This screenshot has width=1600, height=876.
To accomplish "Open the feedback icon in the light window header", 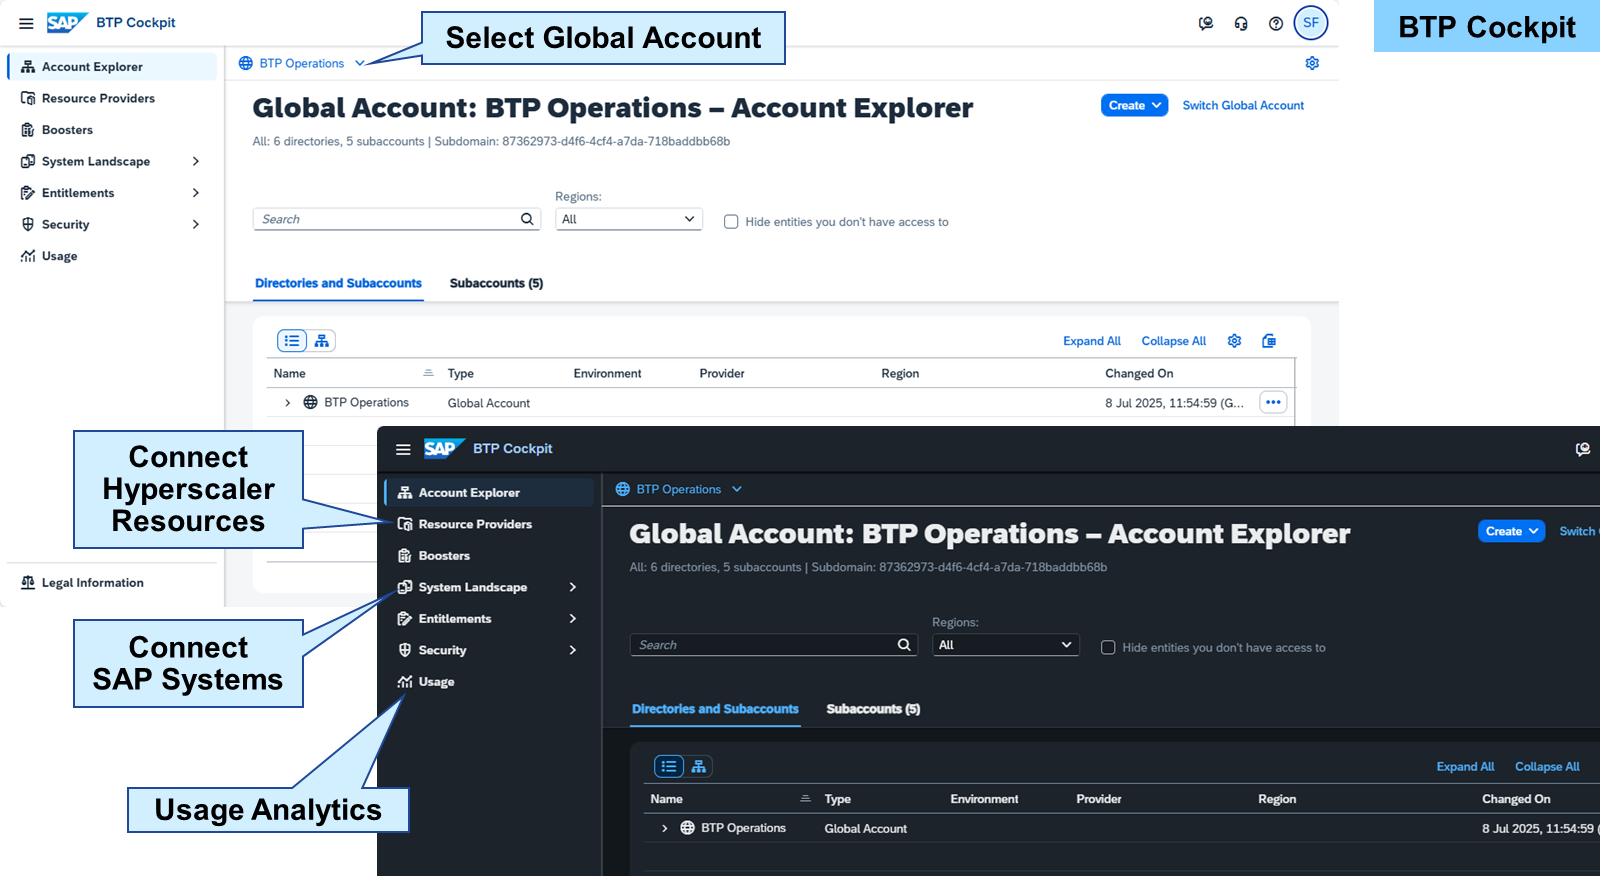I will (x=1206, y=23).
